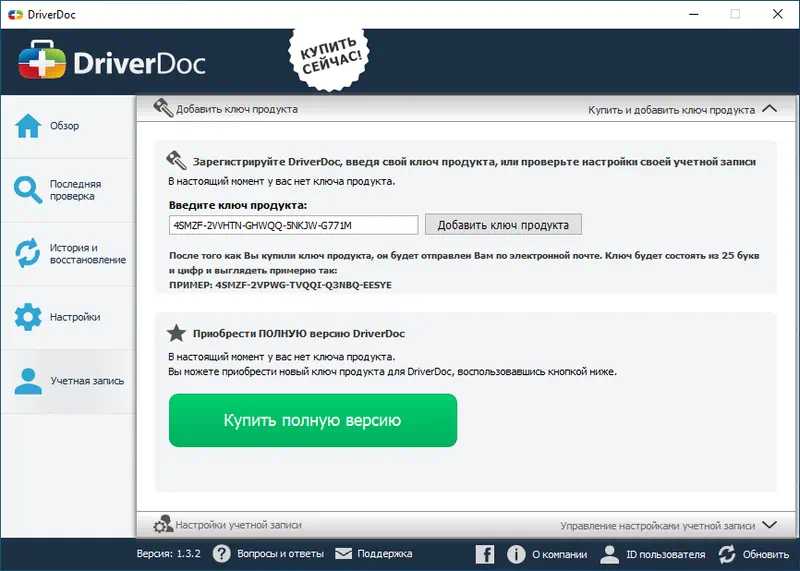Click the Введите ключ продукта label
The width and height of the screenshot is (800, 571).
point(238,205)
